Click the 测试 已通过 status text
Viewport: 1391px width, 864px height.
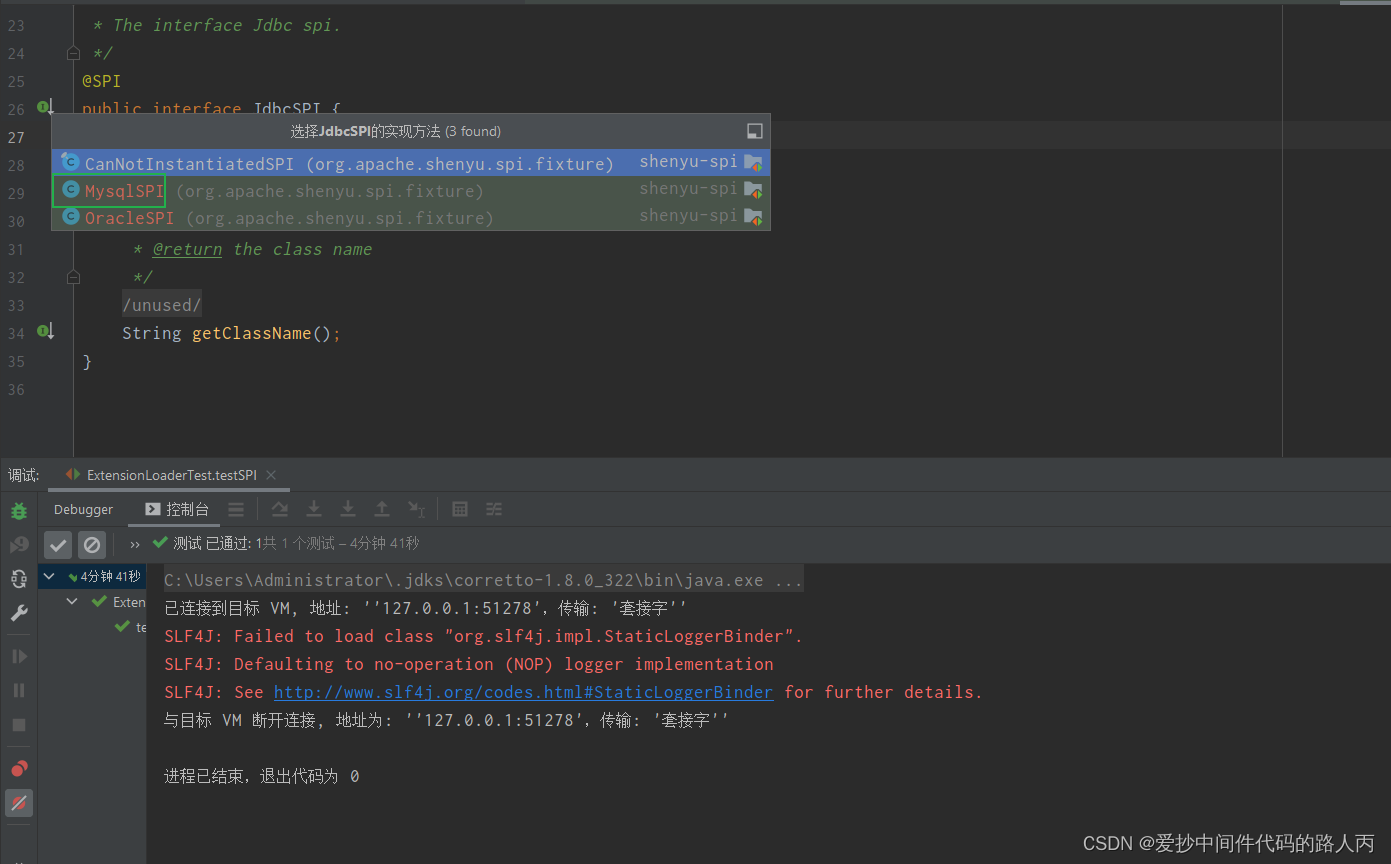point(214,544)
